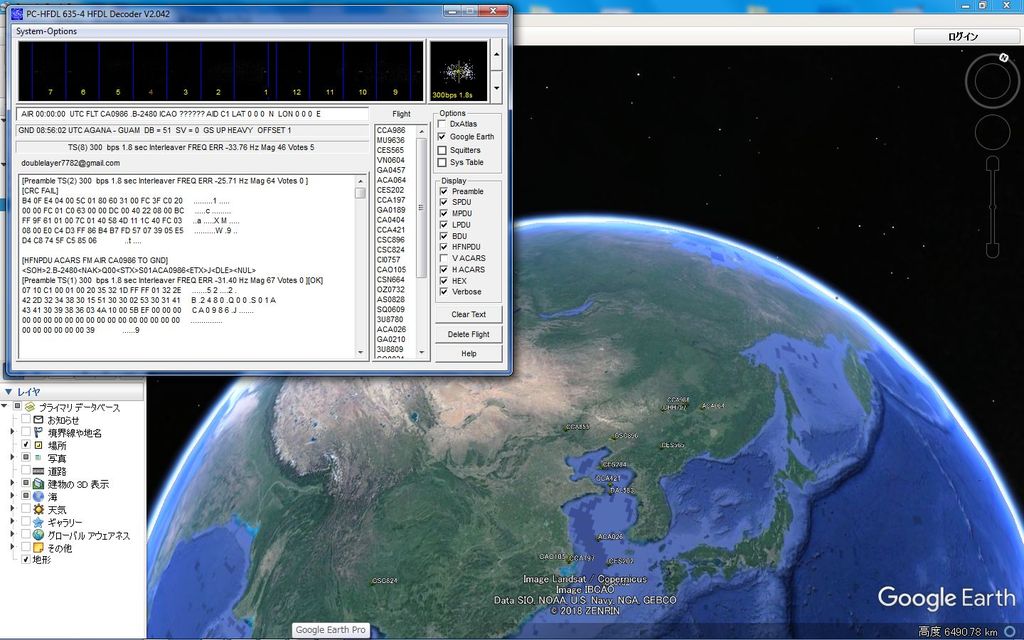Click the グローバルアウェアネス globe icon
The height and width of the screenshot is (640, 1024).
[37, 533]
